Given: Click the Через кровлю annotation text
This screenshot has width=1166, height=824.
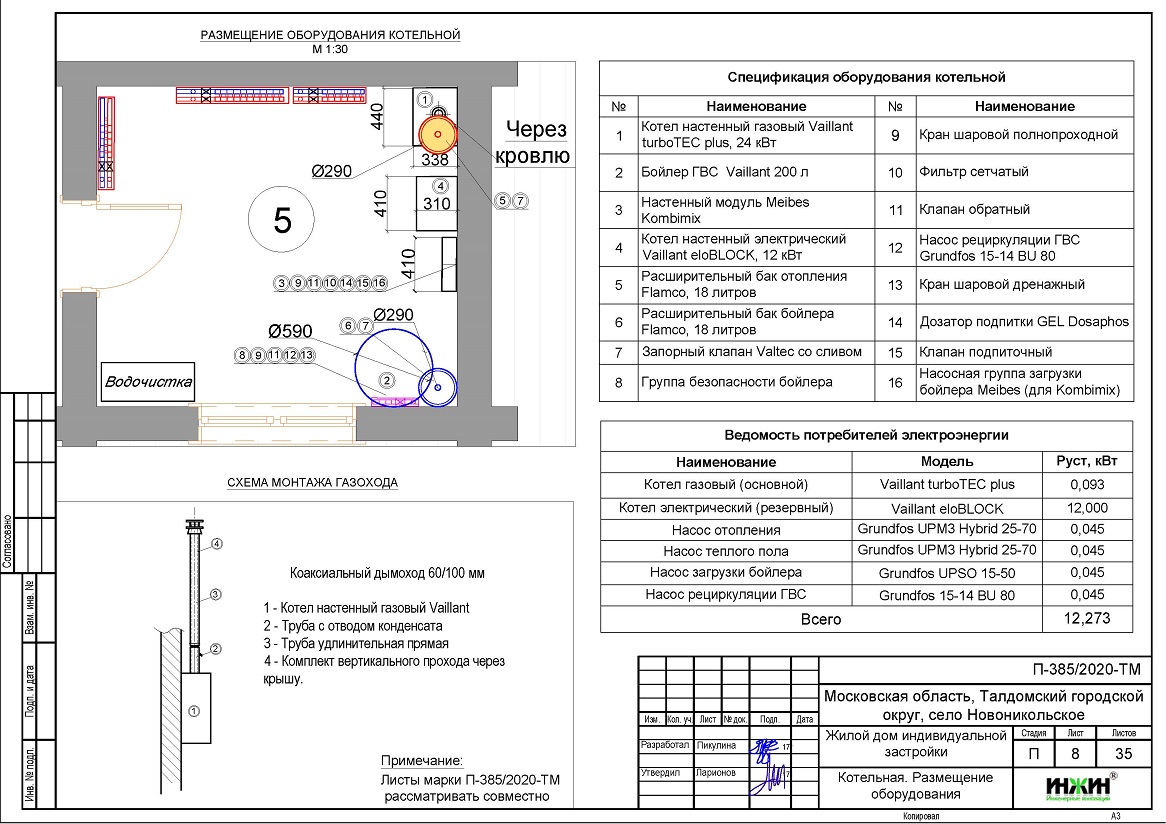Looking at the screenshot, I should (x=535, y=142).
